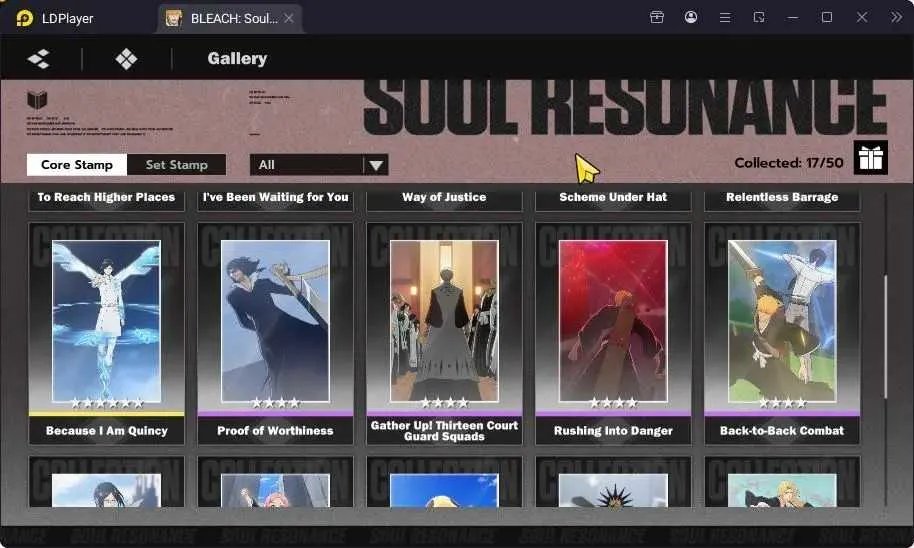Click Back-to-Back Combat label
The width and height of the screenshot is (914, 548).
click(782, 431)
